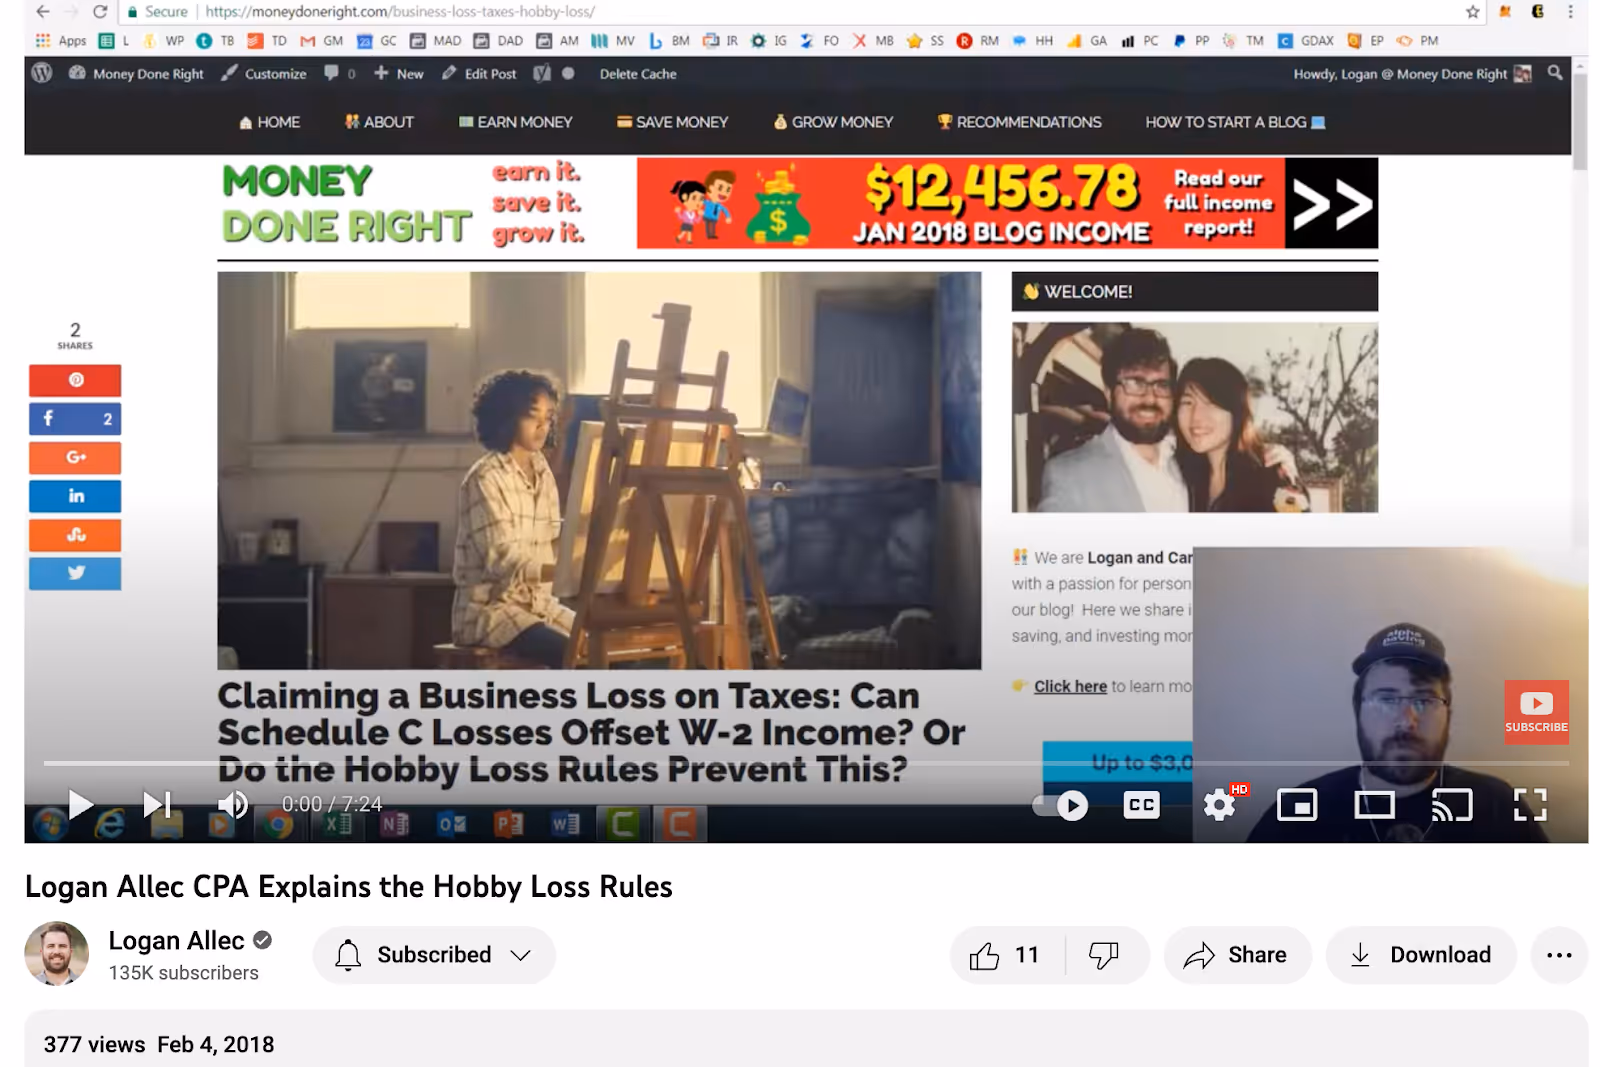Viewport: 1600px width, 1067px height.
Task: Enable theater mode
Action: click(x=1374, y=805)
